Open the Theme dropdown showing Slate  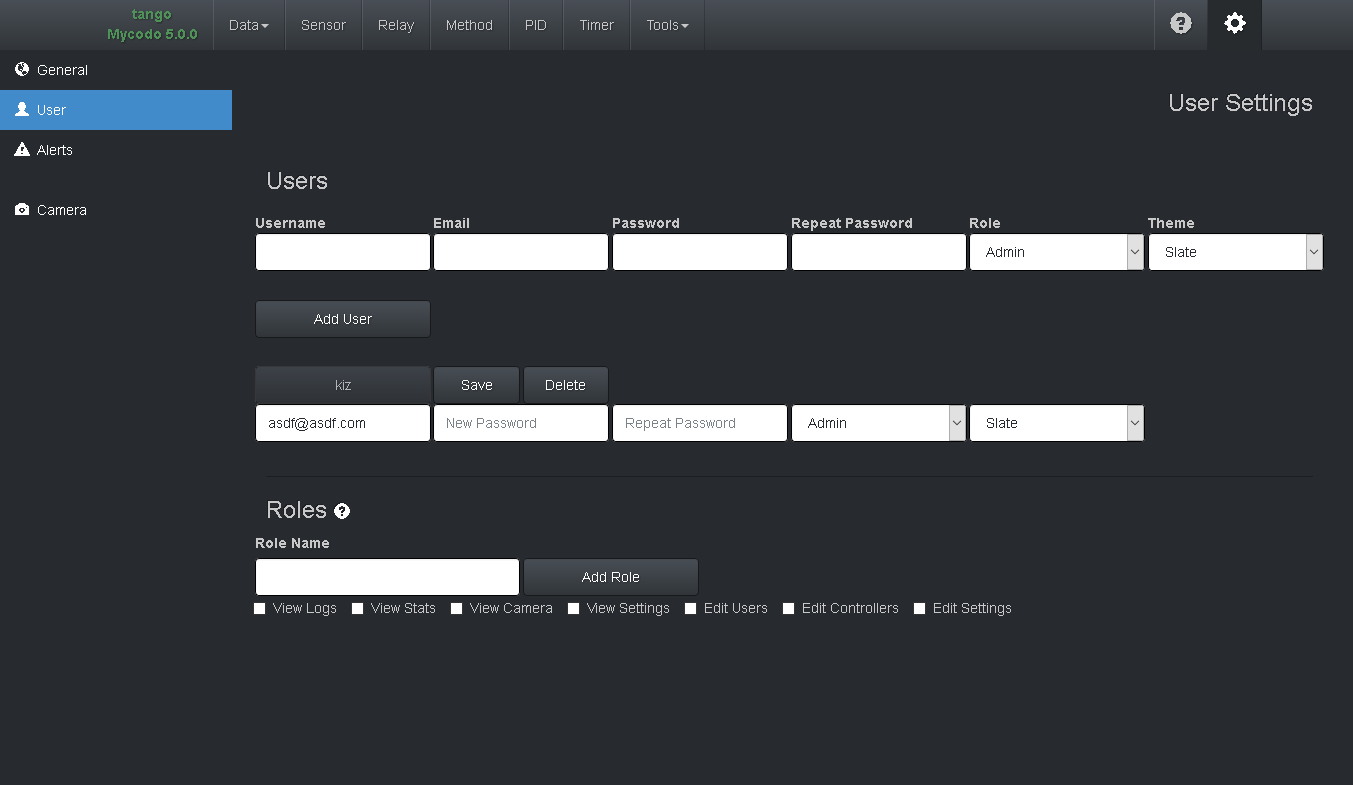(1235, 252)
